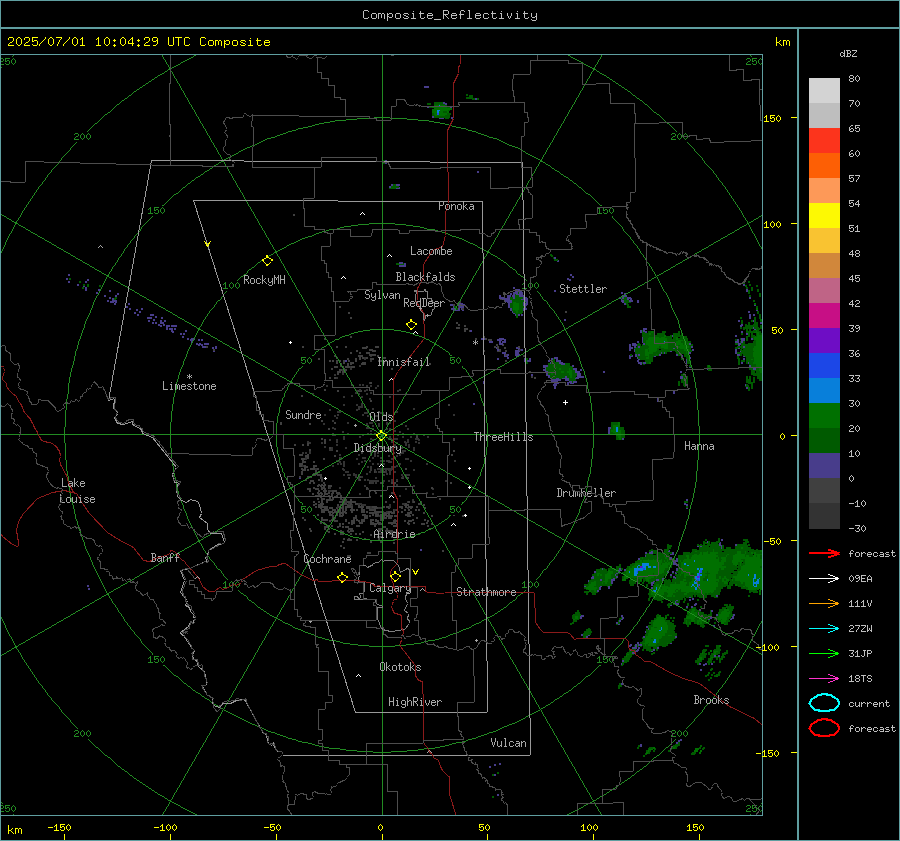The width and height of the screenshot is (900, 841).
Task: Click the Airdrie label
Action: tap(394, 534)
